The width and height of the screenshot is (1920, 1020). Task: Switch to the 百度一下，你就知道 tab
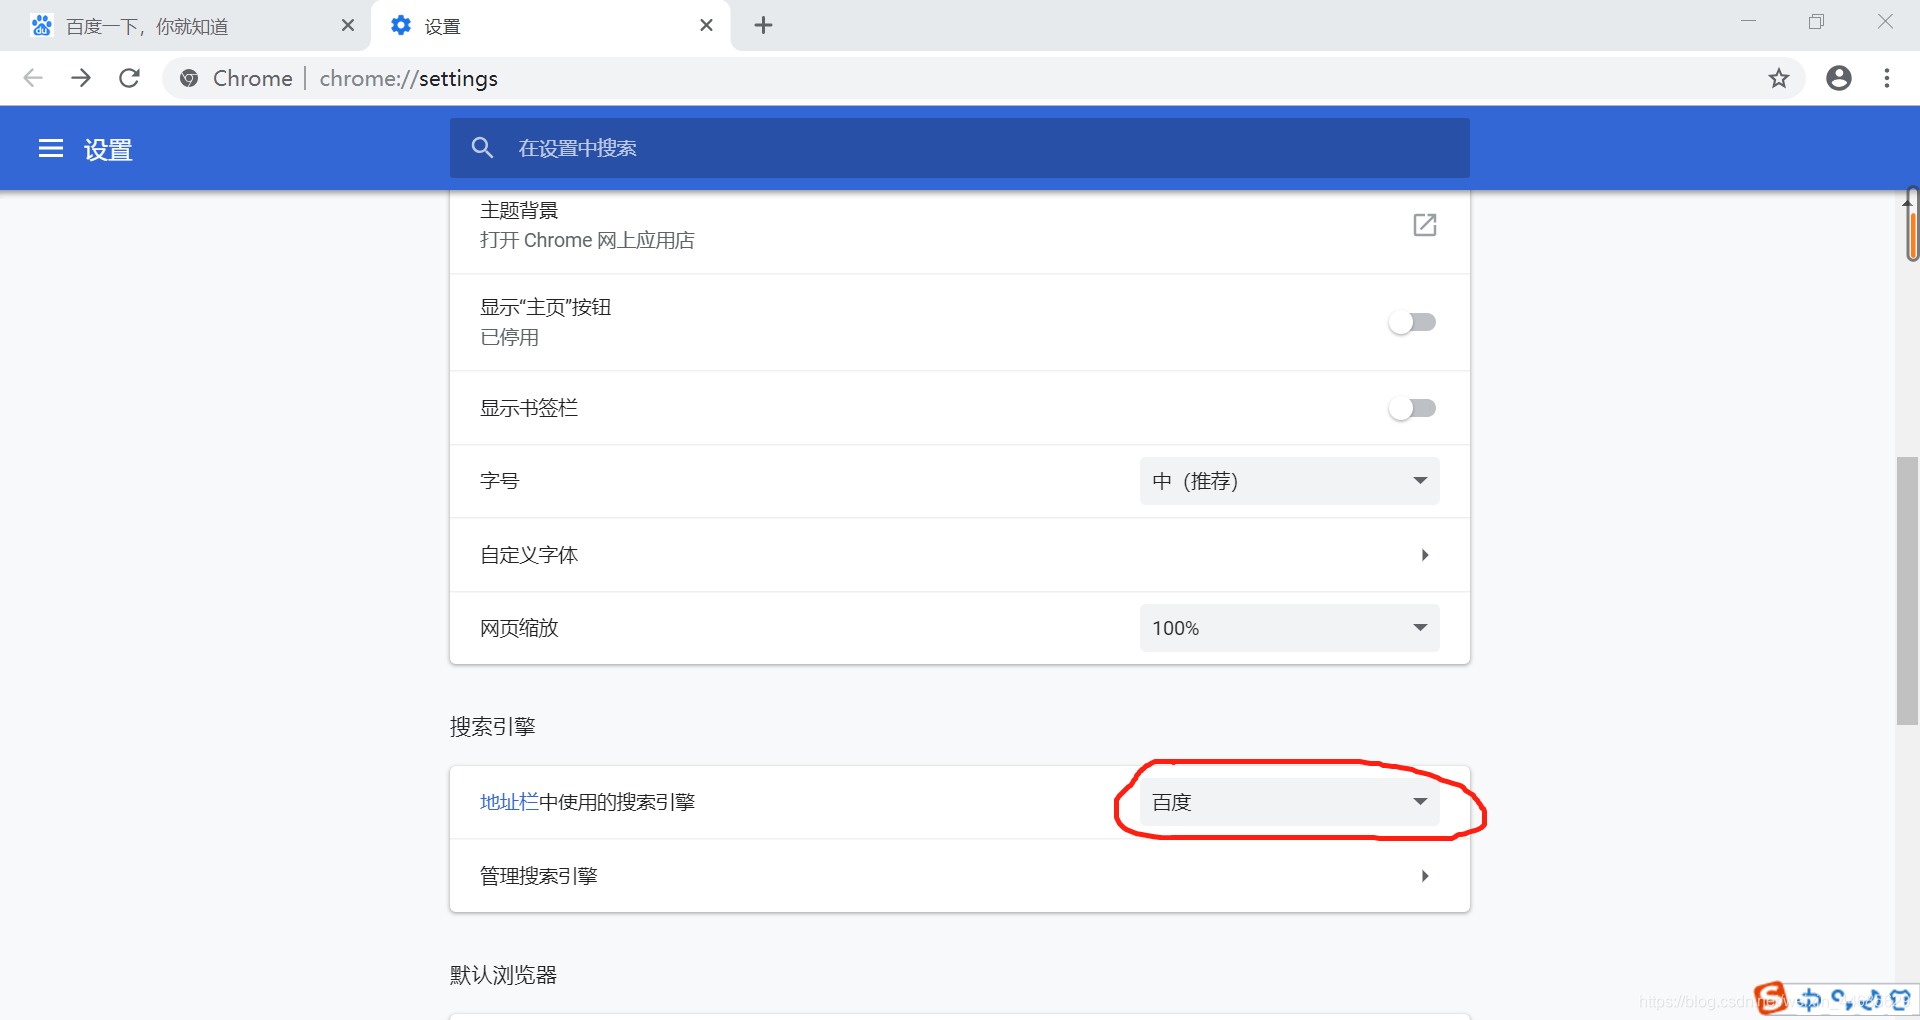(x=185, y=26)
